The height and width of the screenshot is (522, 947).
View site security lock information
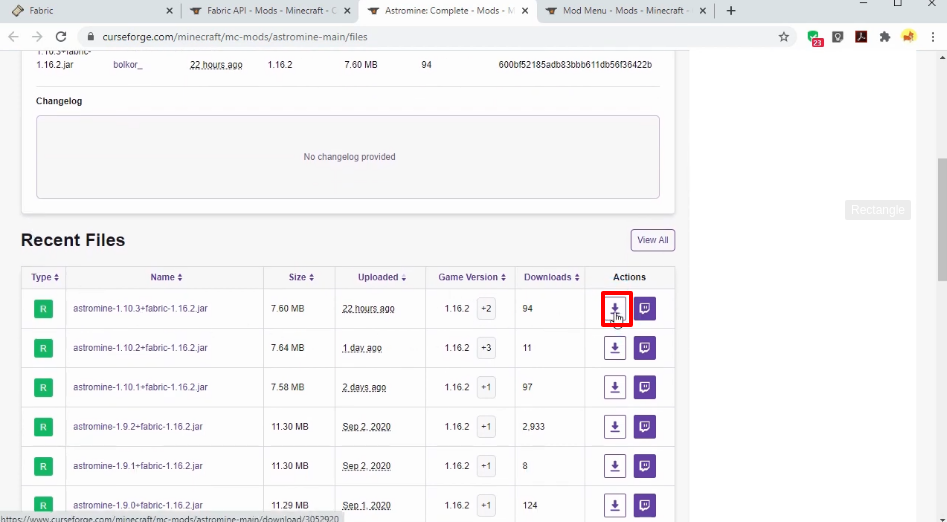point(91,37)
